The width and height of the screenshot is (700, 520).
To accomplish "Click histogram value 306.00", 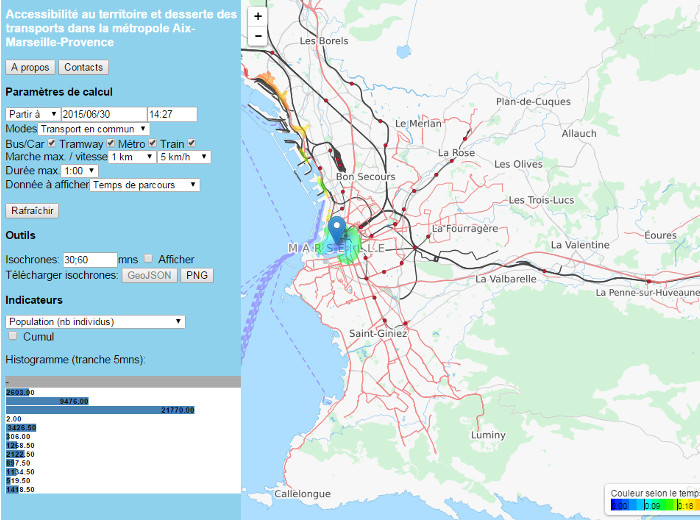I will (18, 437).
